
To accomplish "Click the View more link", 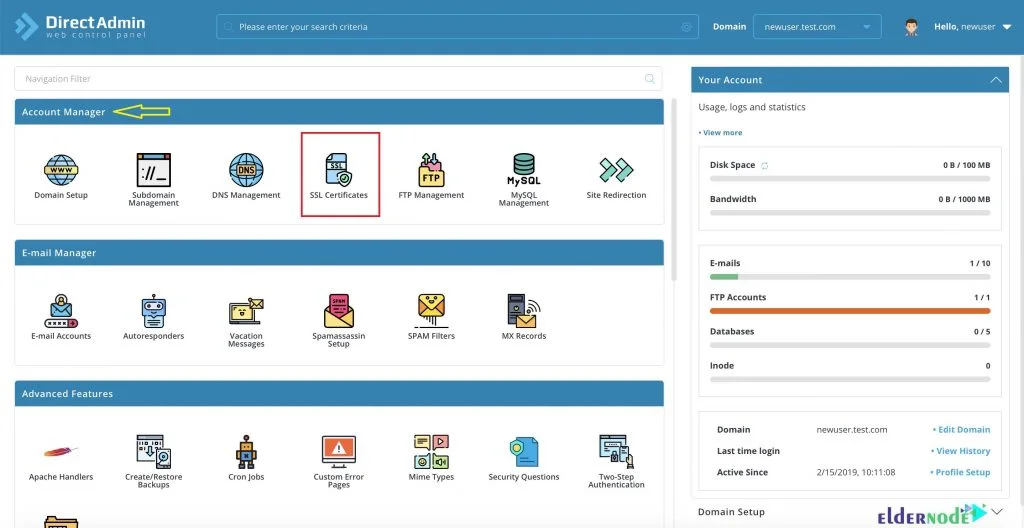I will (x=722, y=133).
